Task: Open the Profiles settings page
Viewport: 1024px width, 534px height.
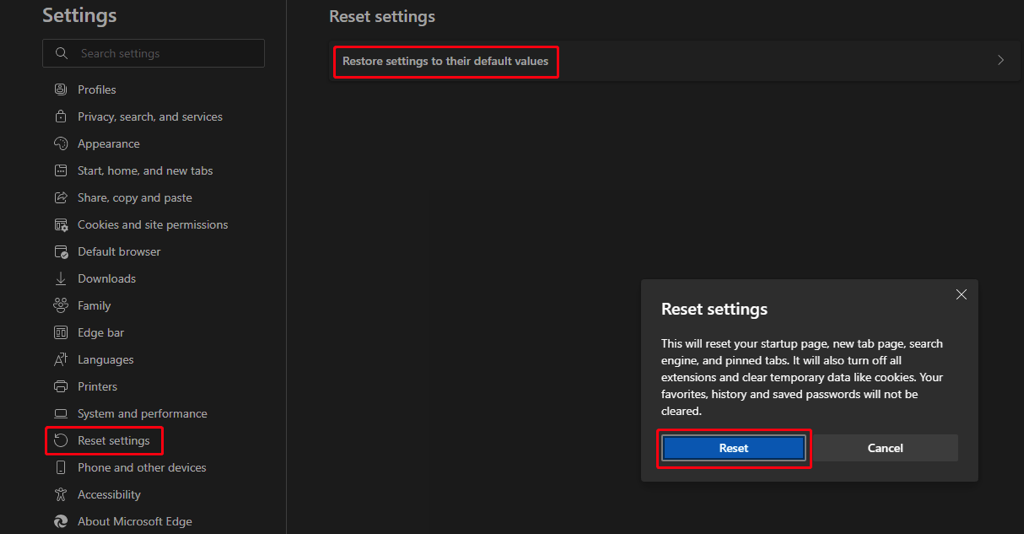Action: (x=97, y=89)
